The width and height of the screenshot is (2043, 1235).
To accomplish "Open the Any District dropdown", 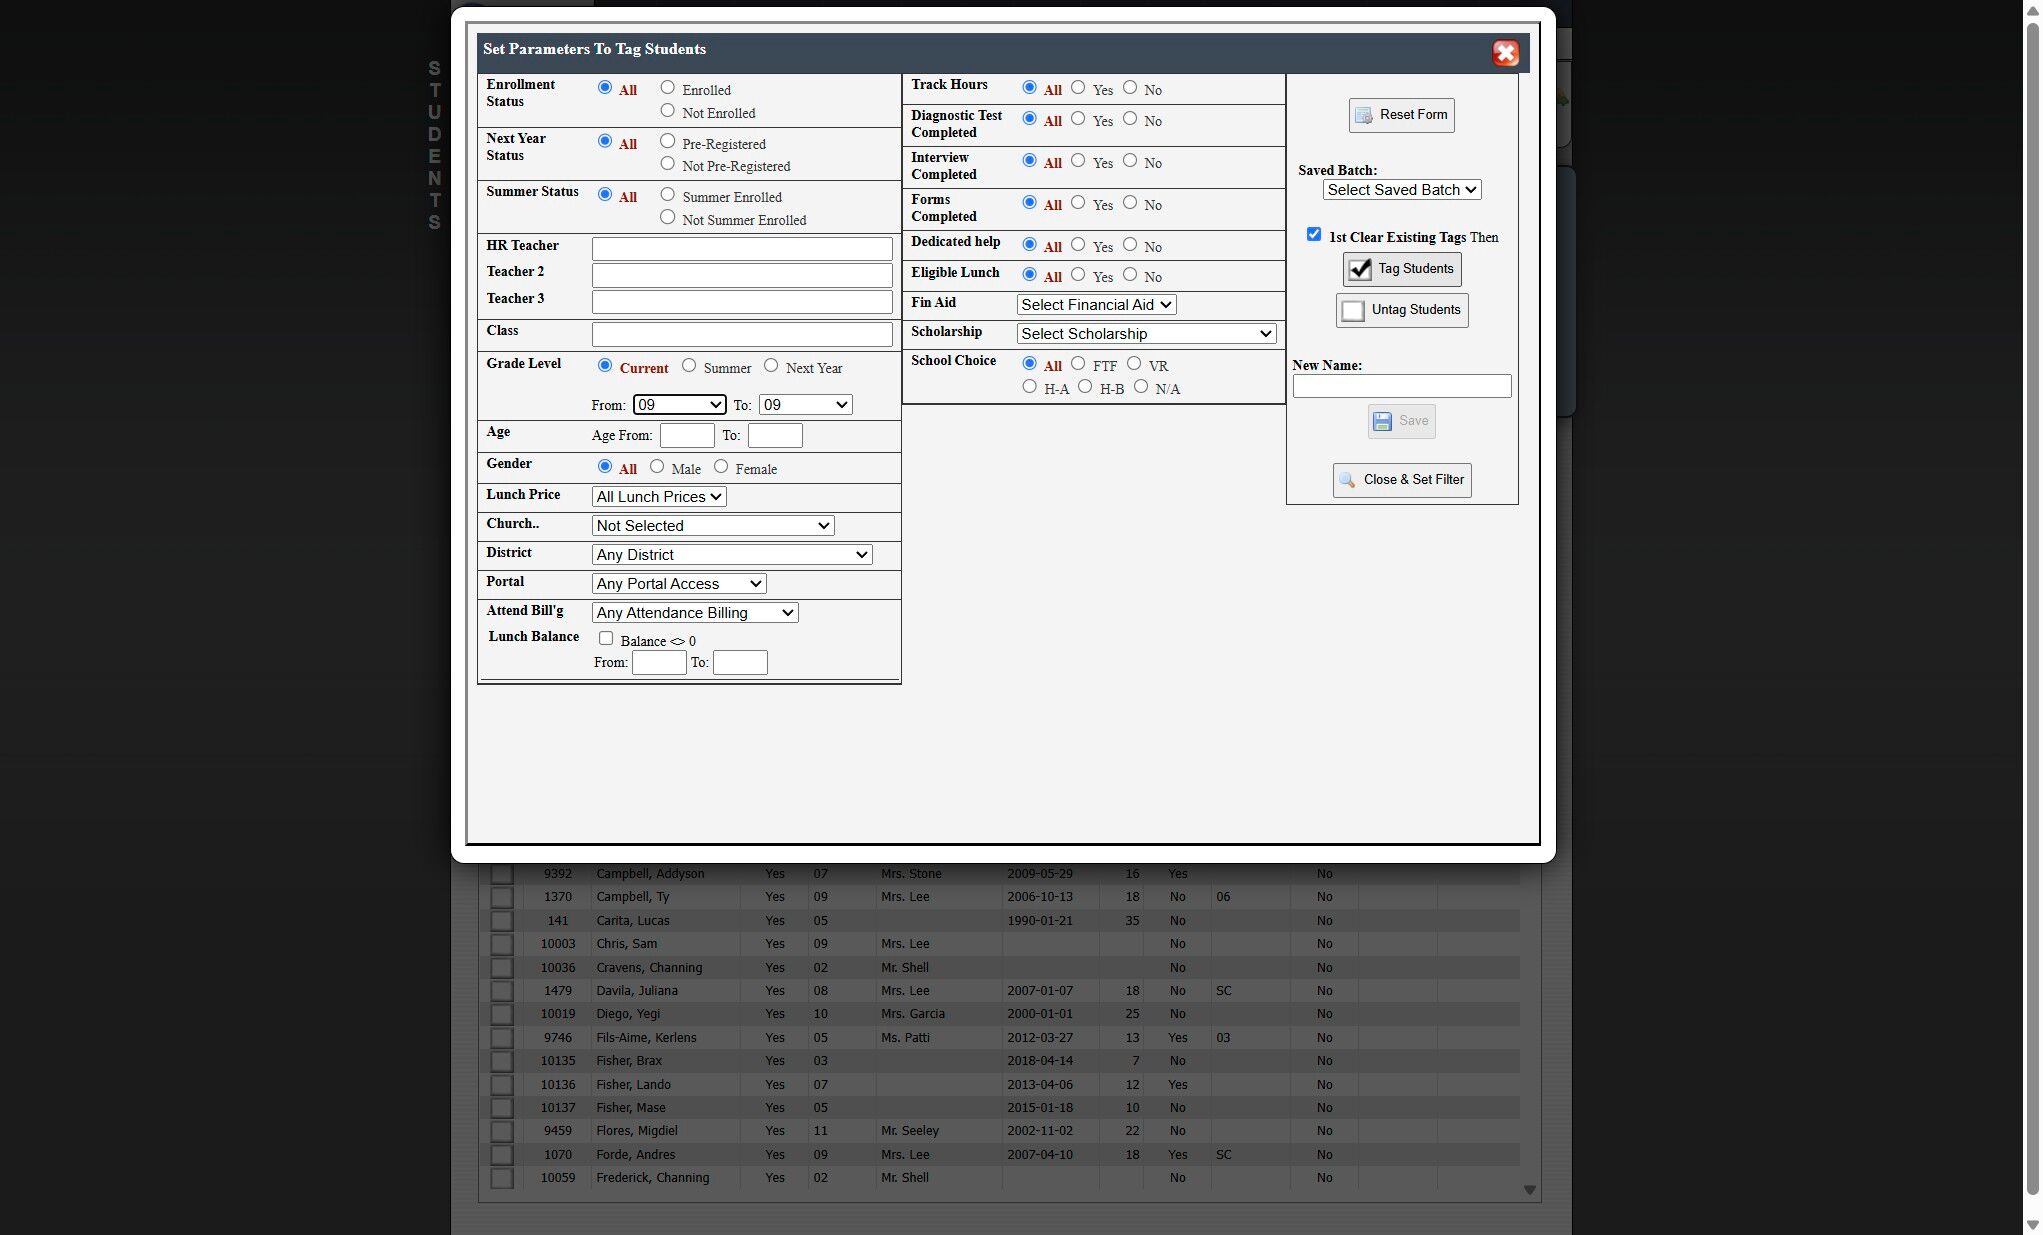I will point(732,555).
